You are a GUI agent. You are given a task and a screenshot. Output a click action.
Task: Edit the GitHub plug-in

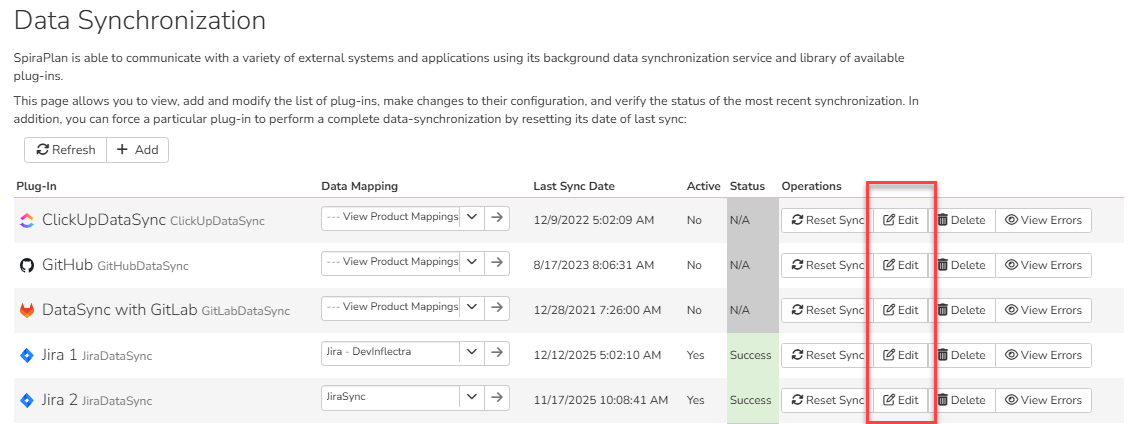pyautogui.click(x=901, y=265)
